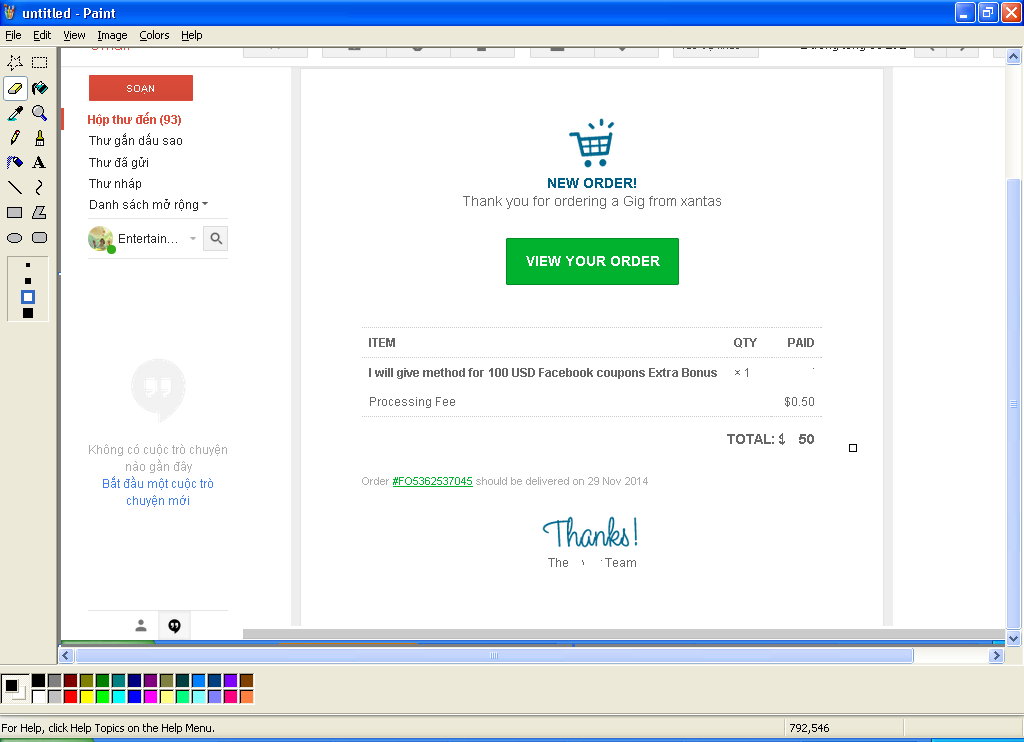
Task: Choose the largest eraser size
Action: pos(27,314)
